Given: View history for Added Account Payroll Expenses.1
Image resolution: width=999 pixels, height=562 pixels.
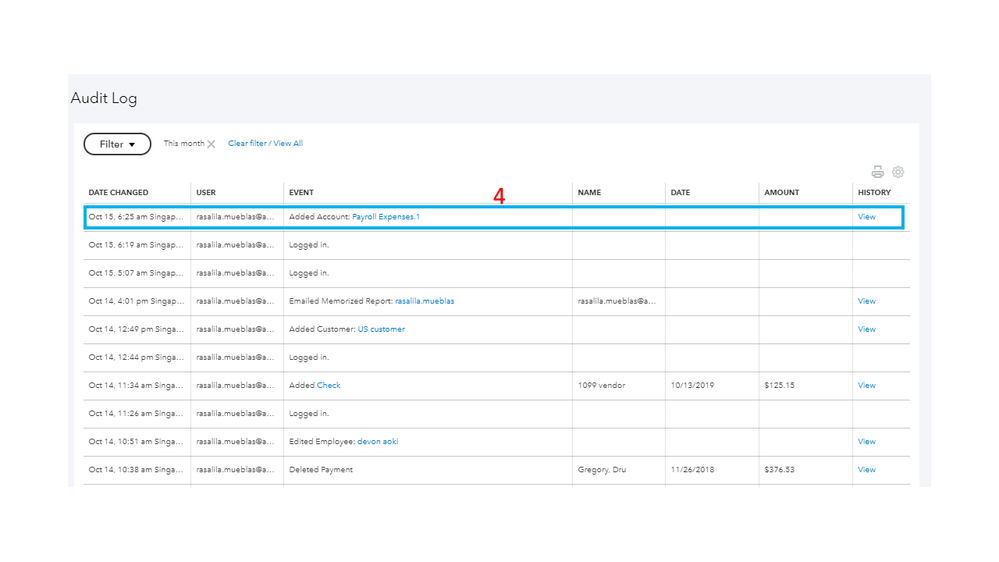Looking at the screenshot, I should pyautogui.click(x=866, y=217).
